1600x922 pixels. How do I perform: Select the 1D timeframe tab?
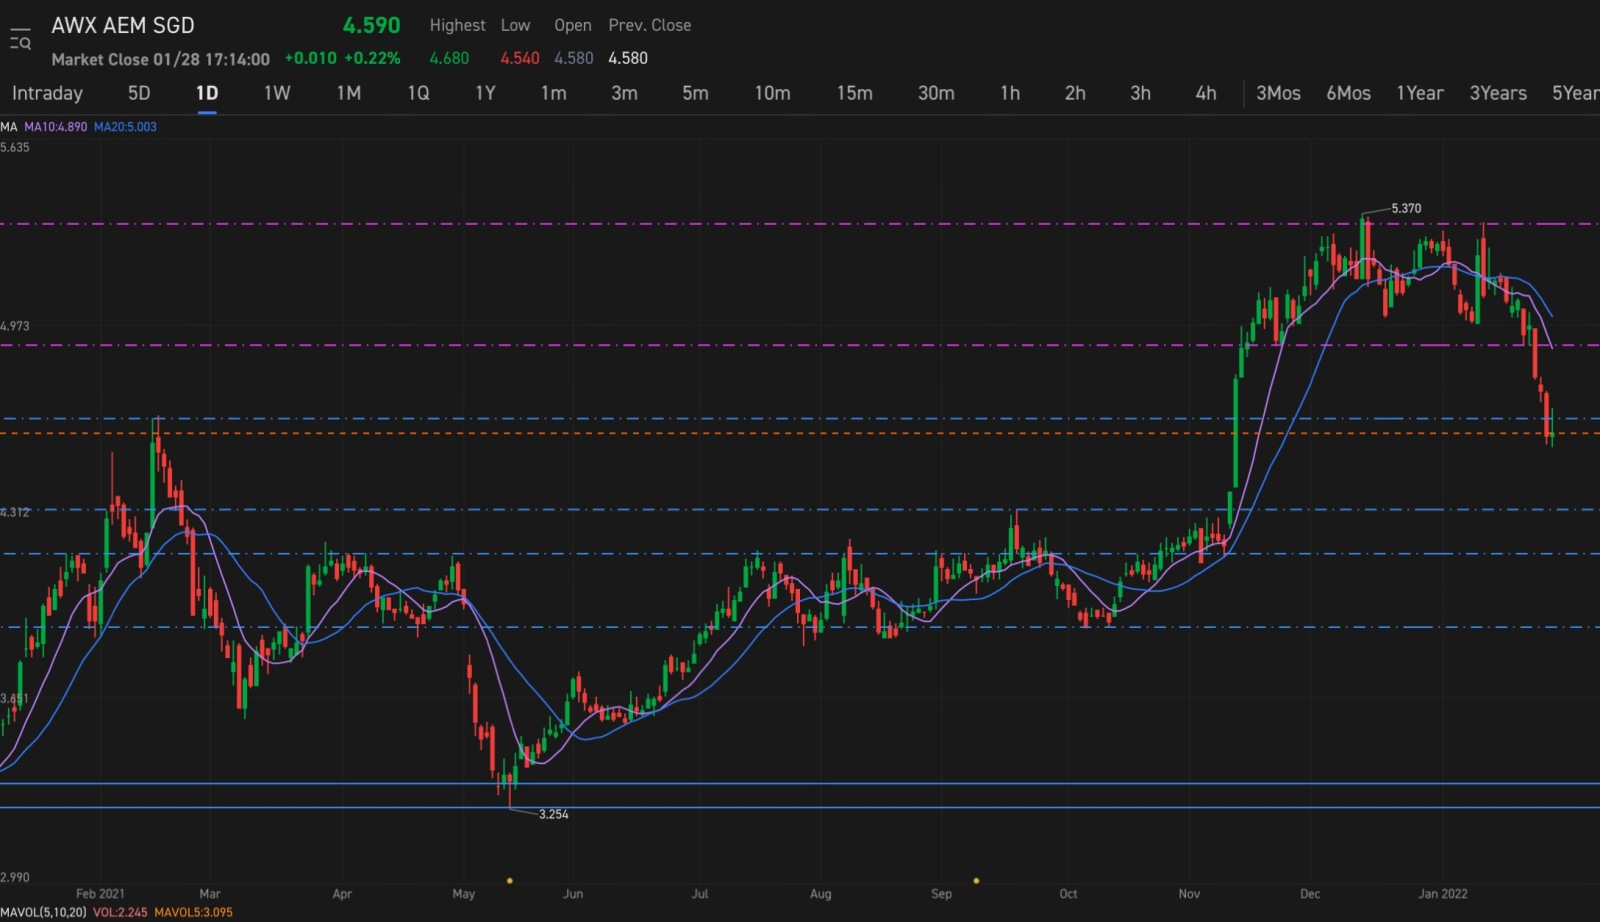207,93
